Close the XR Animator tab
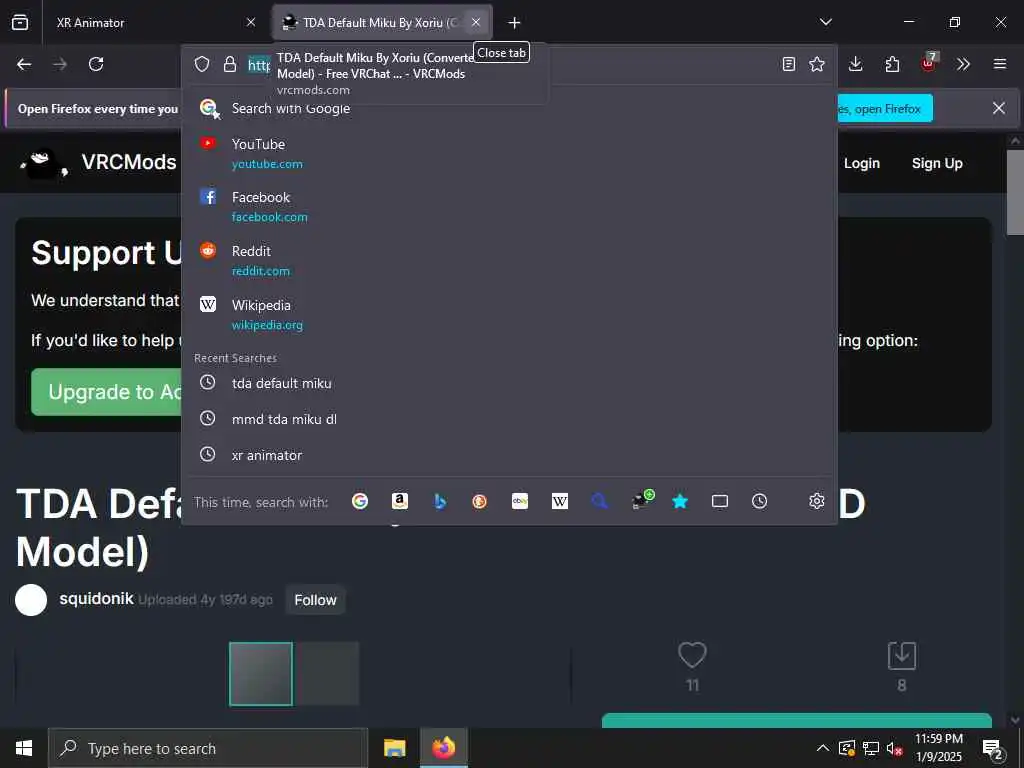 point(251,22)
